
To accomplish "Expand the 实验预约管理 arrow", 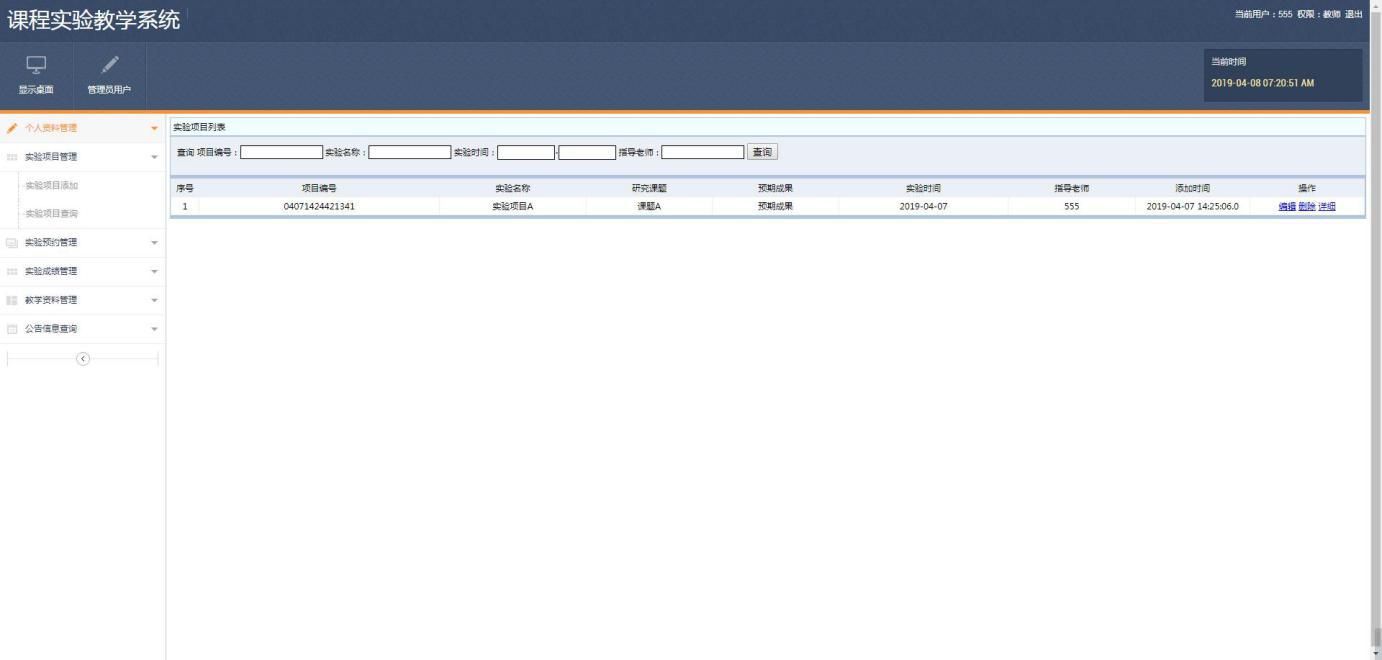I will click(x=154, y=243).
